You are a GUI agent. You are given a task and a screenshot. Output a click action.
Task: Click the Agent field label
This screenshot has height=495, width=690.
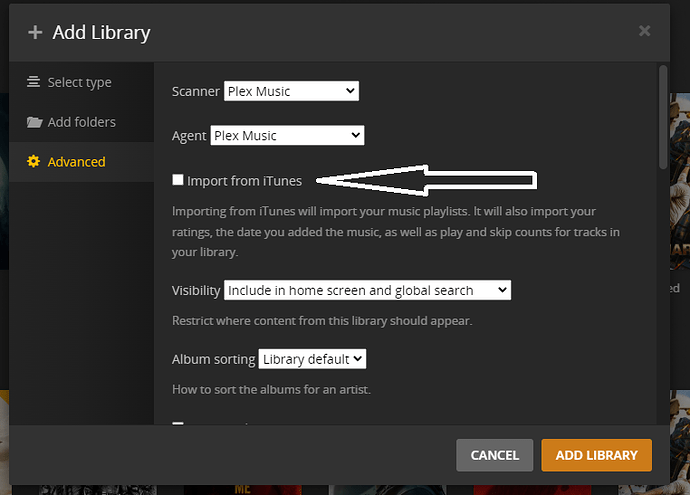click(189, 136)
